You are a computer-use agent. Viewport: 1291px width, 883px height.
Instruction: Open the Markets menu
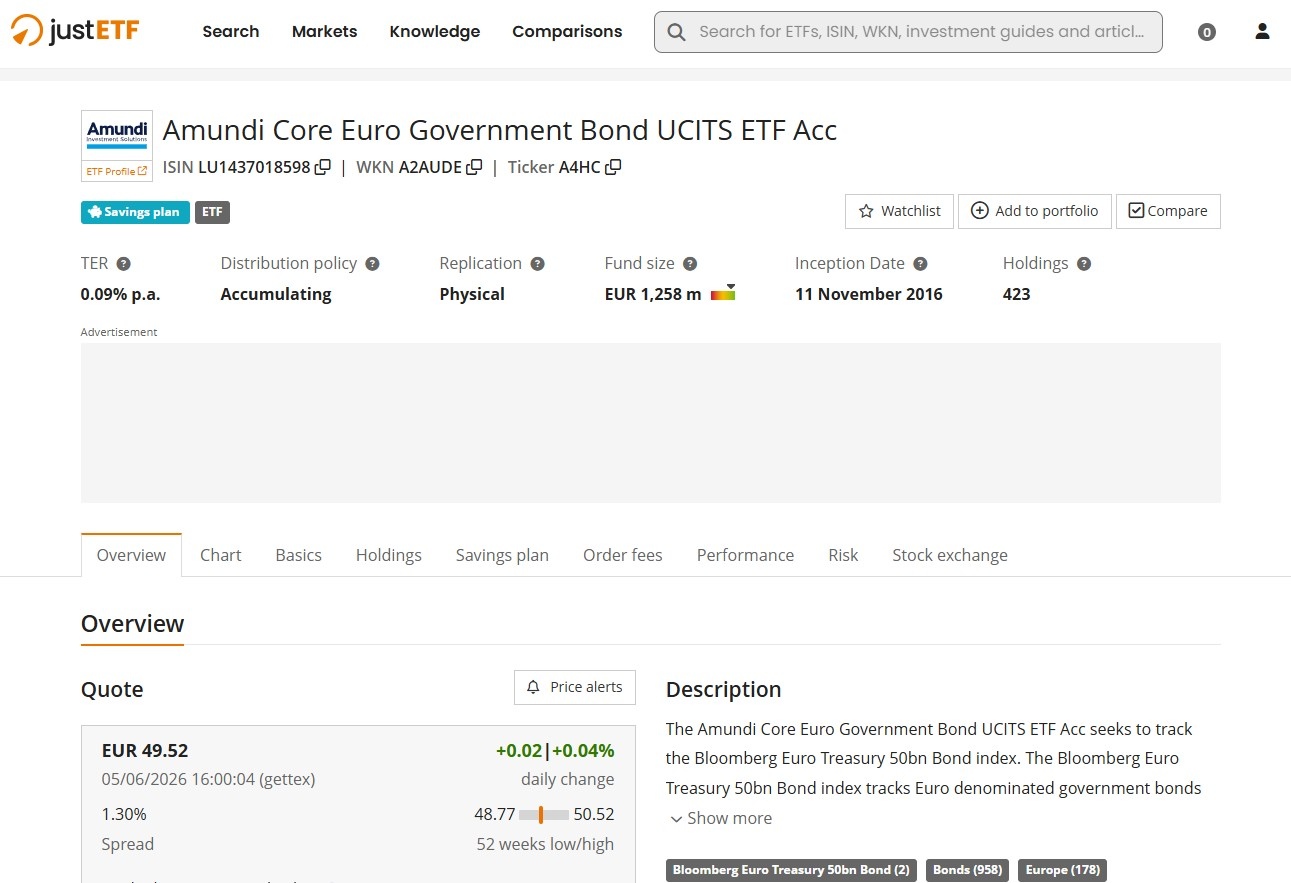pyautogui.click(x=325, y=32)
